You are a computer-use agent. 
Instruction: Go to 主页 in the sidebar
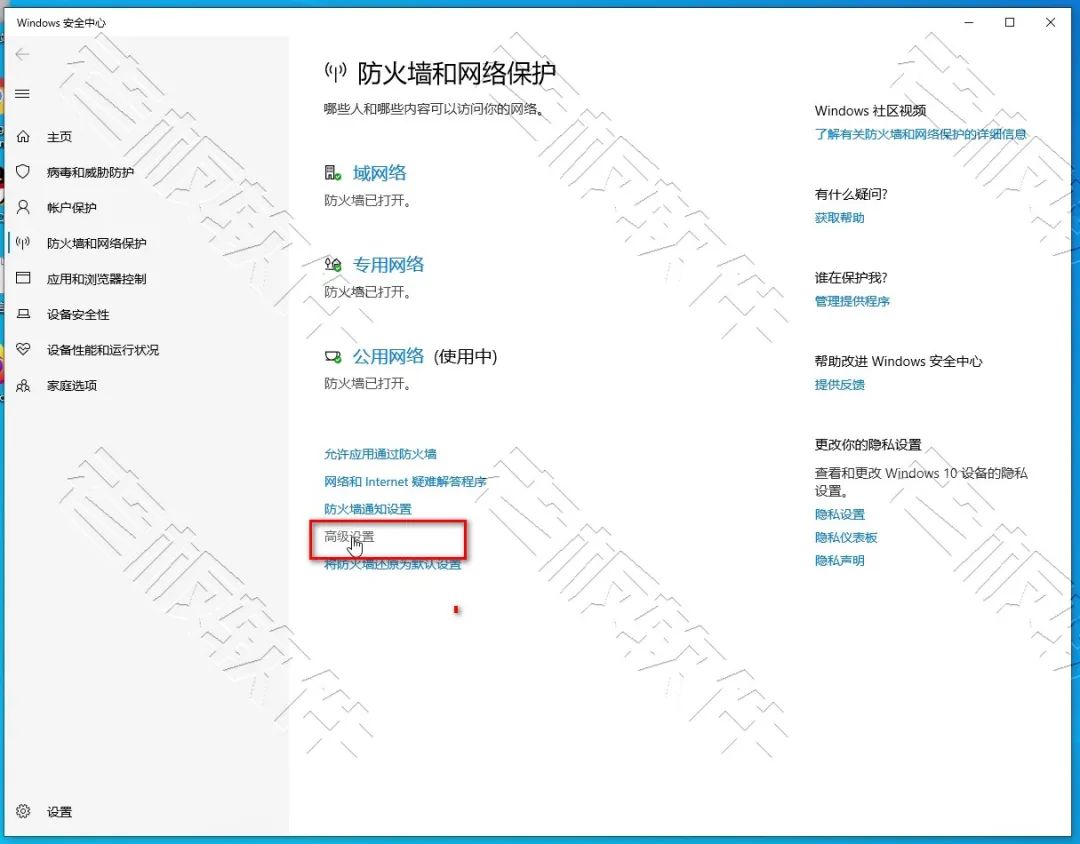coord(59,137)
